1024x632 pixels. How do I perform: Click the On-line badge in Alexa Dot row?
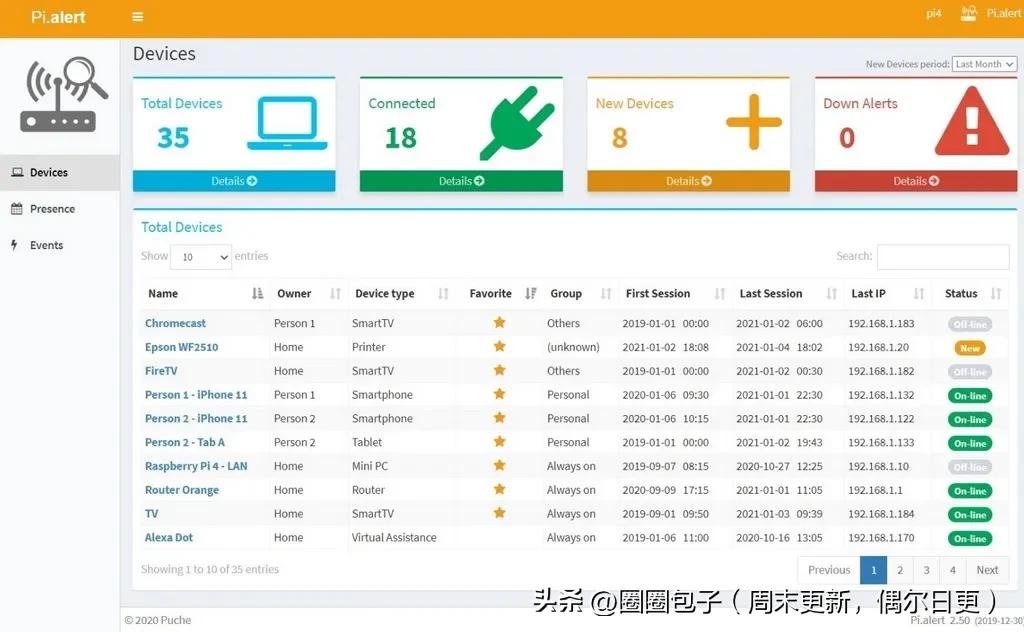pyautogui.click(x=970, y=539)
